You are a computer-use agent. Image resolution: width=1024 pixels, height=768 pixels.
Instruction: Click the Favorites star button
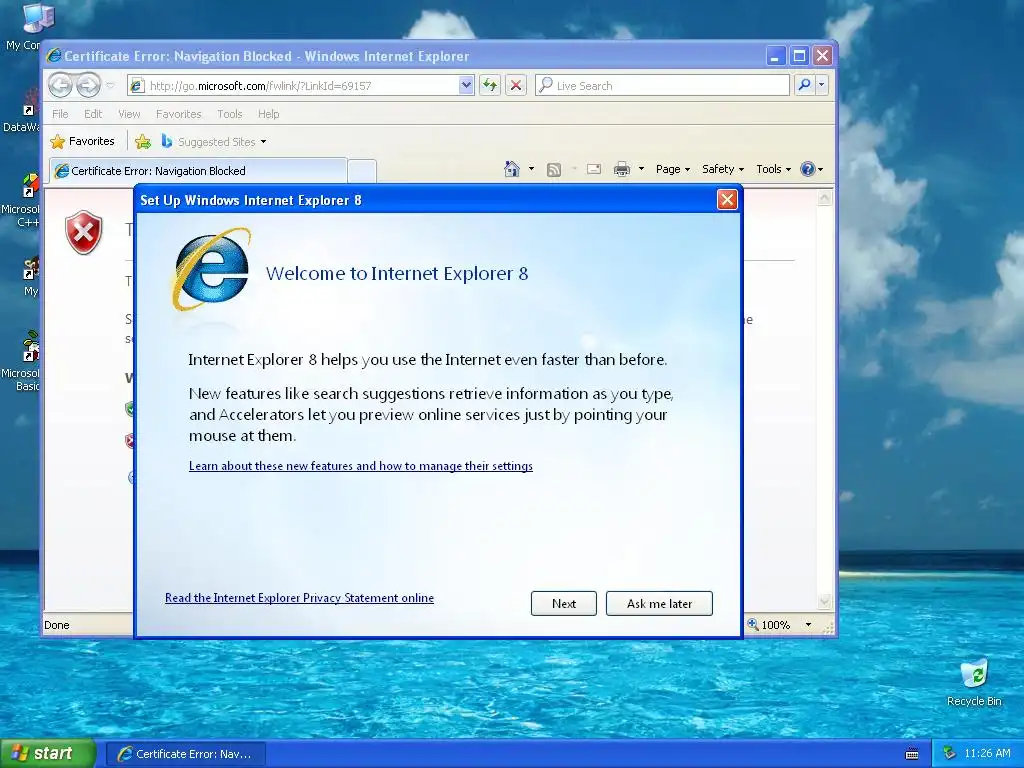83,141
